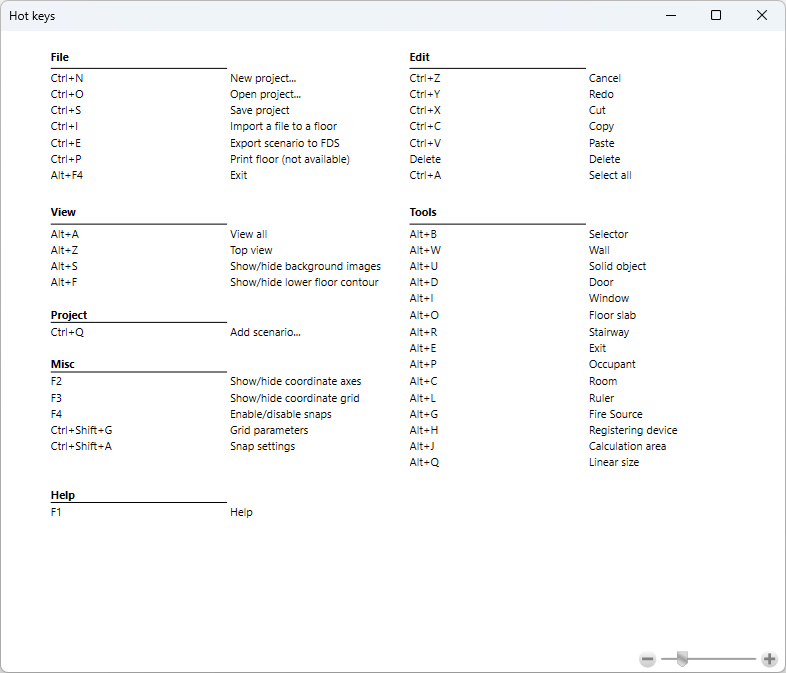Click the 'Enable/disable snaps' description
Viewport: 786px width, 673px height.
point(280,414)
